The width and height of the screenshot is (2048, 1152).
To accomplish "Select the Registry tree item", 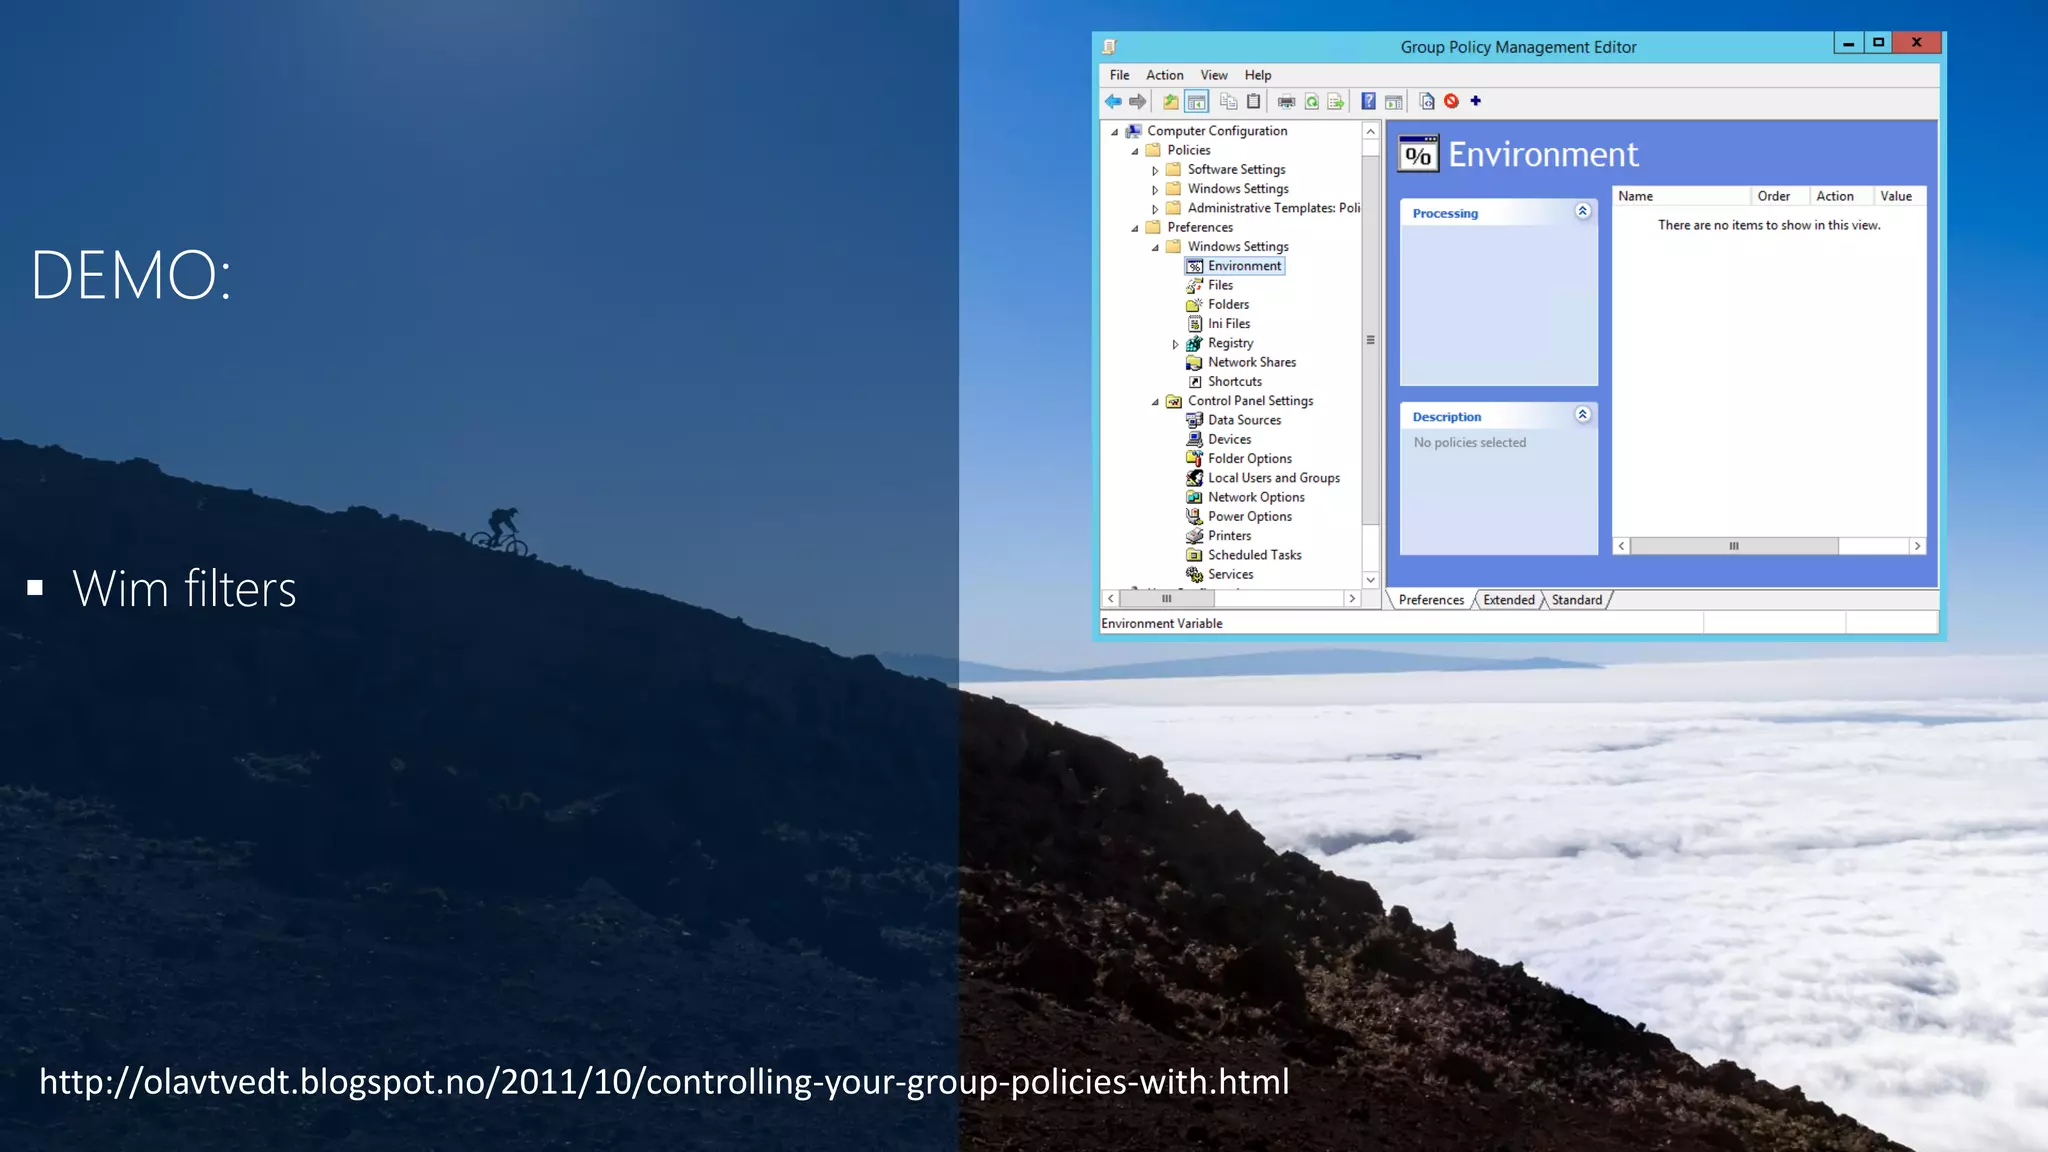I will [1220, 343].
